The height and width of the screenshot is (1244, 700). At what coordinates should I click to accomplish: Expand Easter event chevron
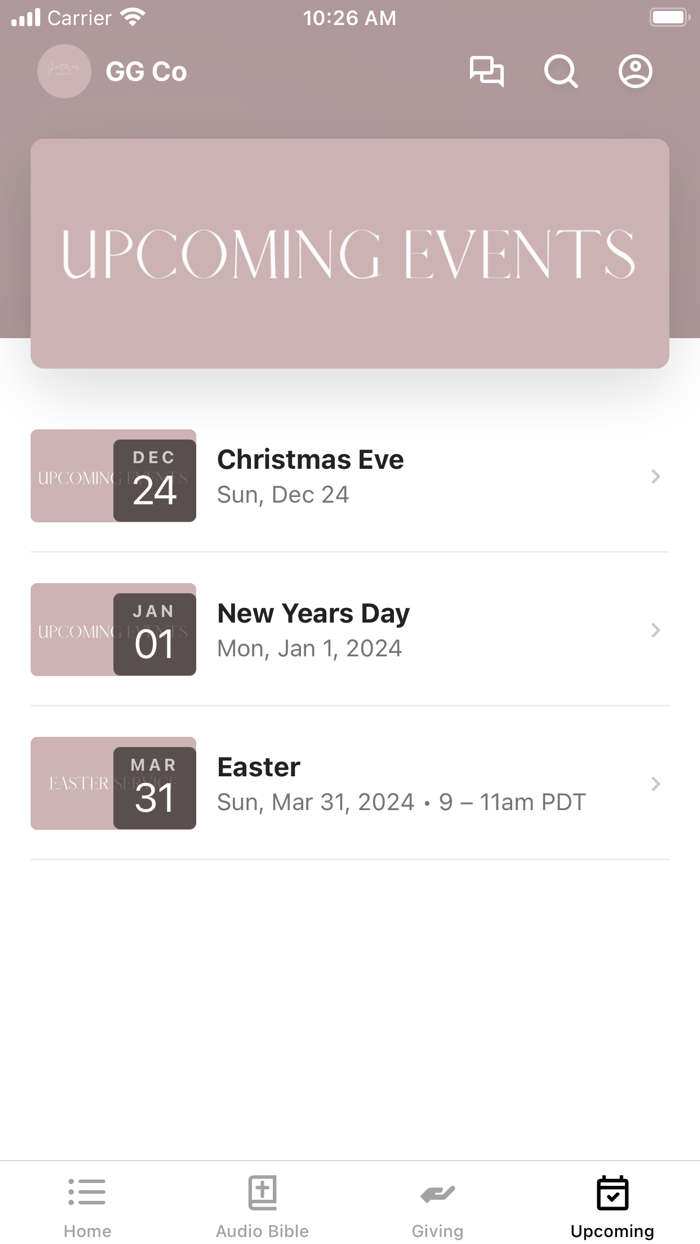pyautogui.click(x=656, y=784)
